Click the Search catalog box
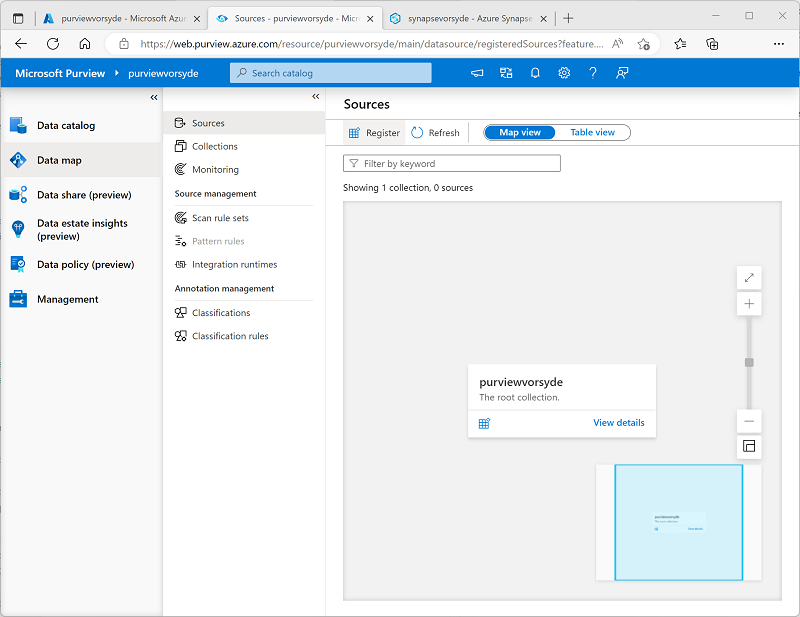This screenshot has width=800, height=617. pyautogui.click(x=331, y=73)
